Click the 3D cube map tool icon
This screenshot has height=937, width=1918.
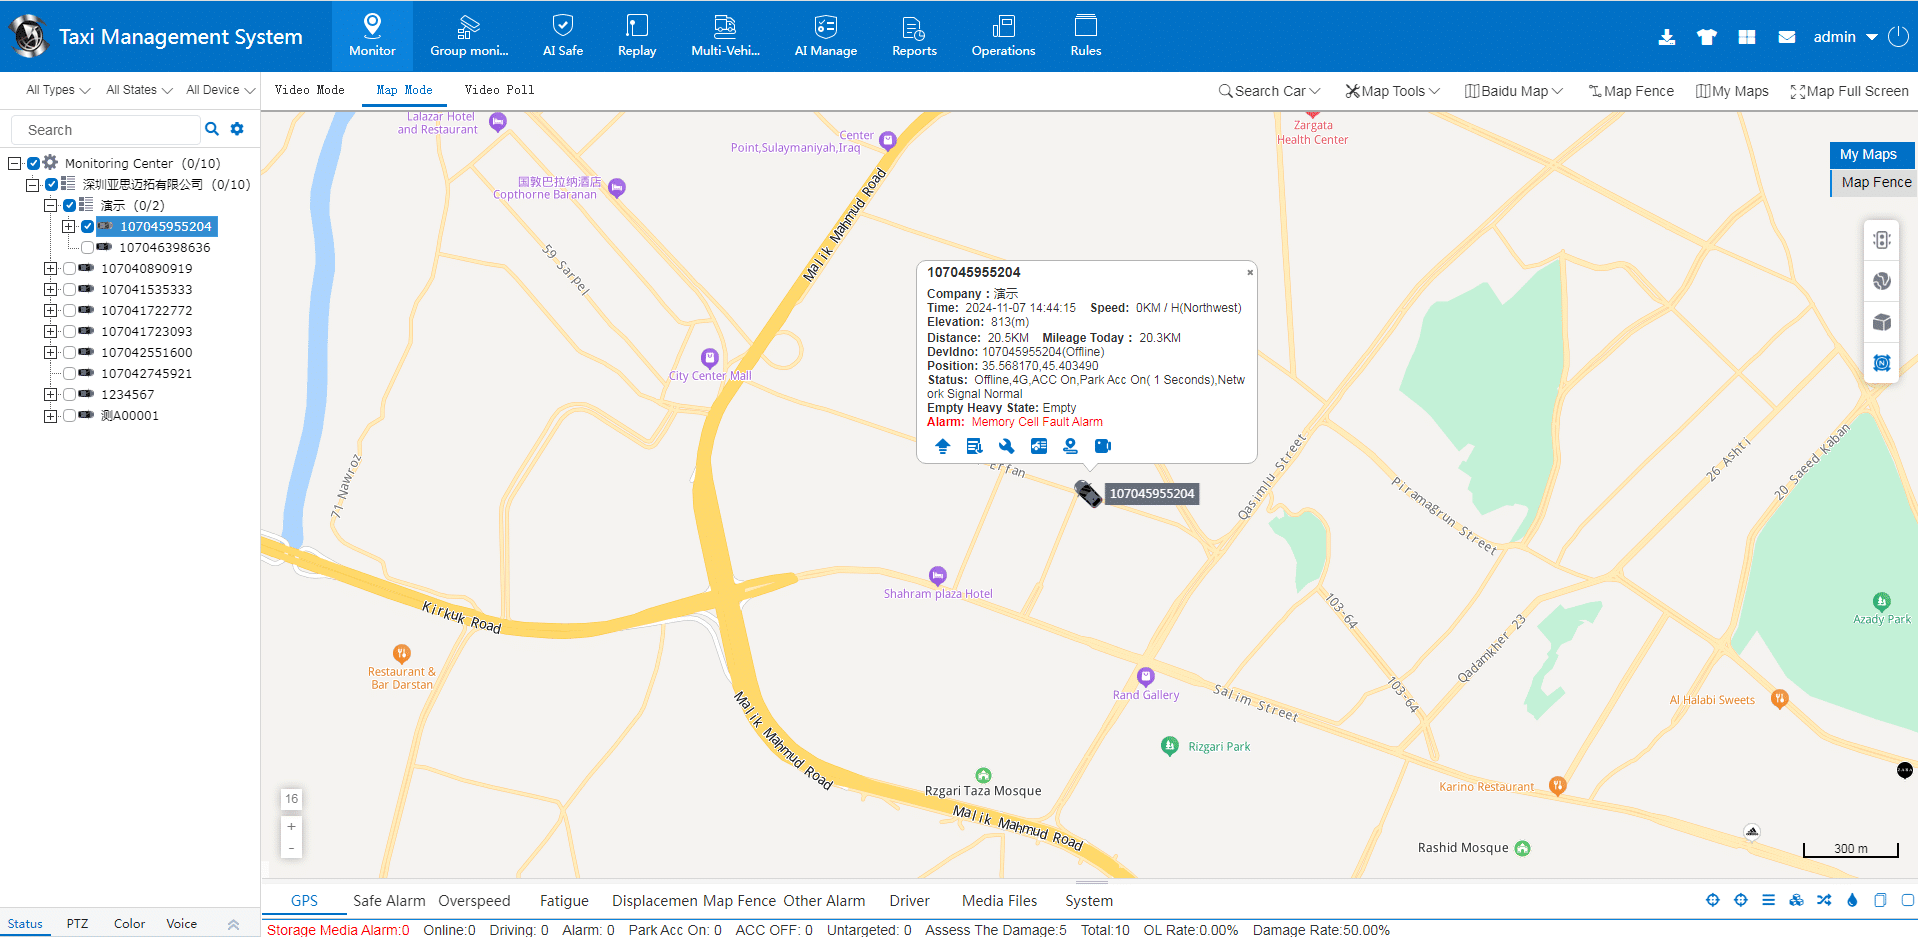tap(1881, 322)
